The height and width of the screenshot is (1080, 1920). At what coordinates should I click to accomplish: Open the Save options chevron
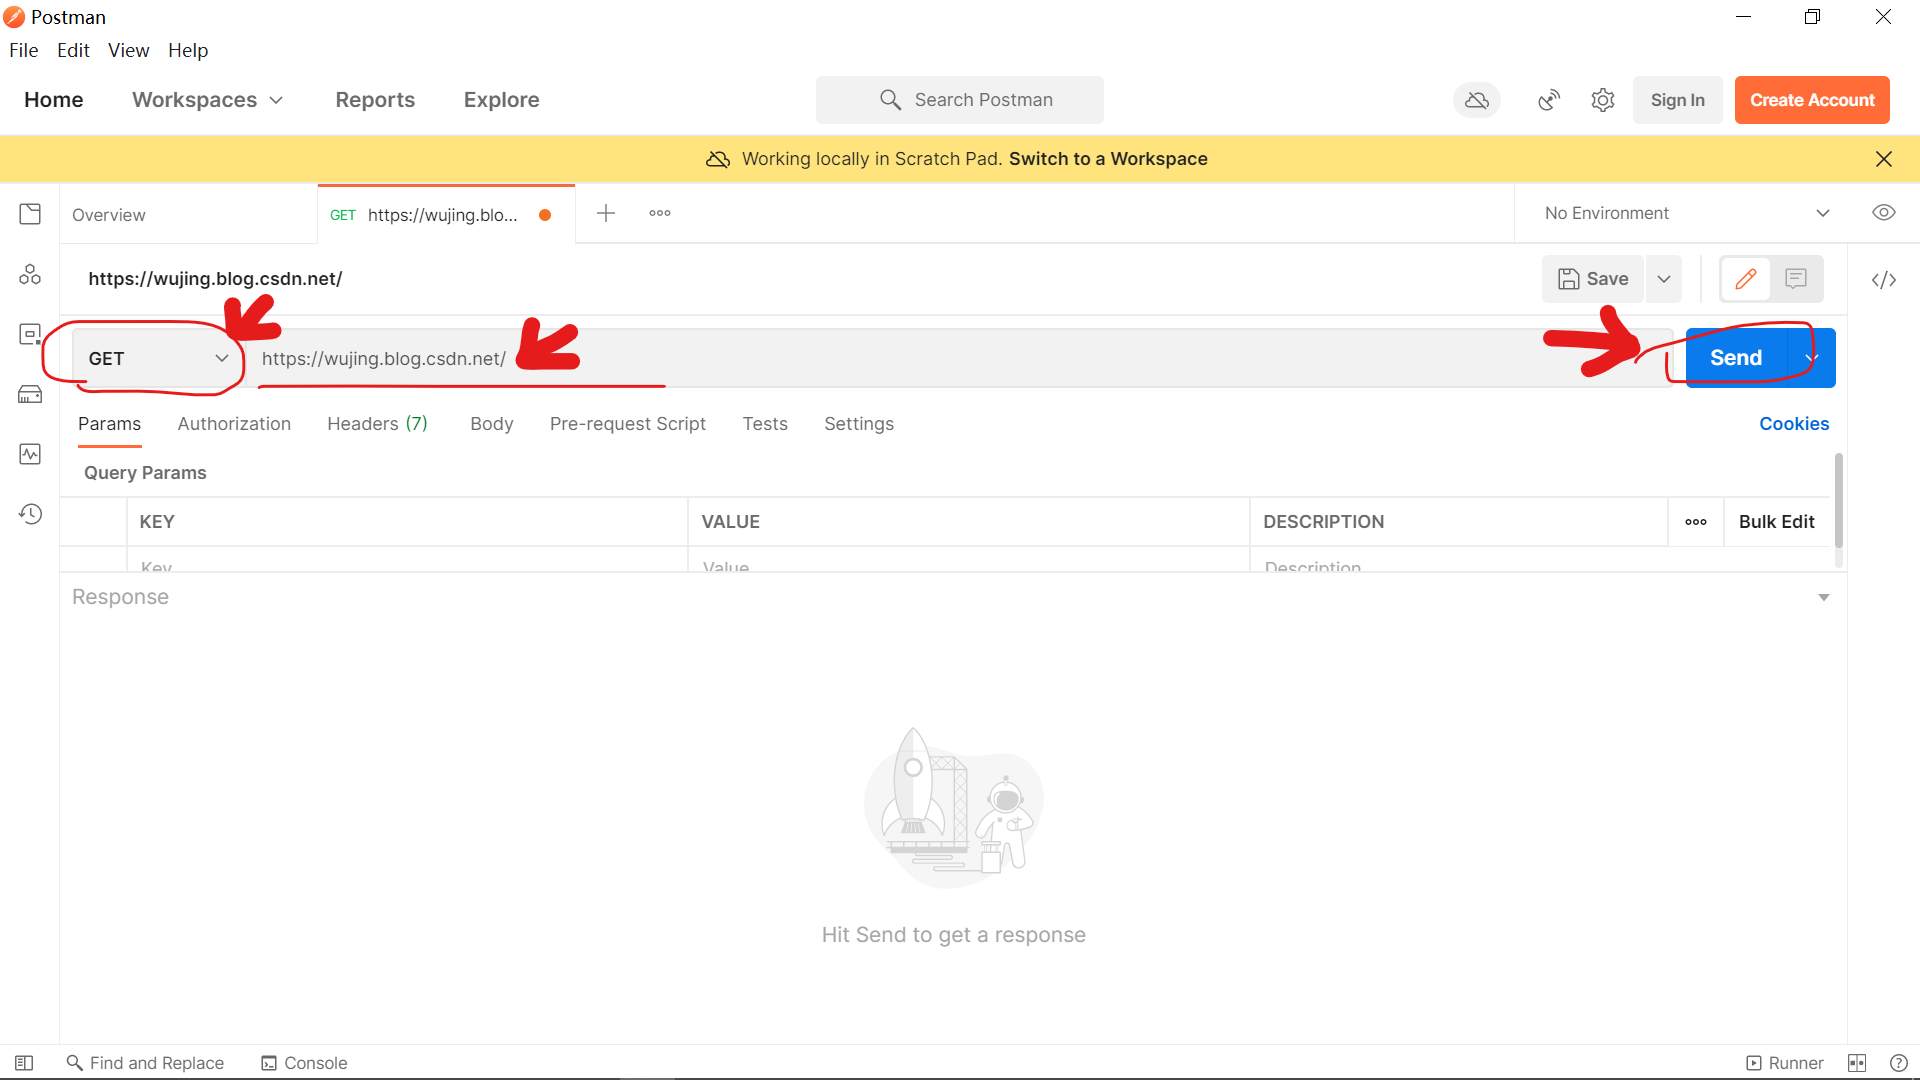(x=1663, y=279)
